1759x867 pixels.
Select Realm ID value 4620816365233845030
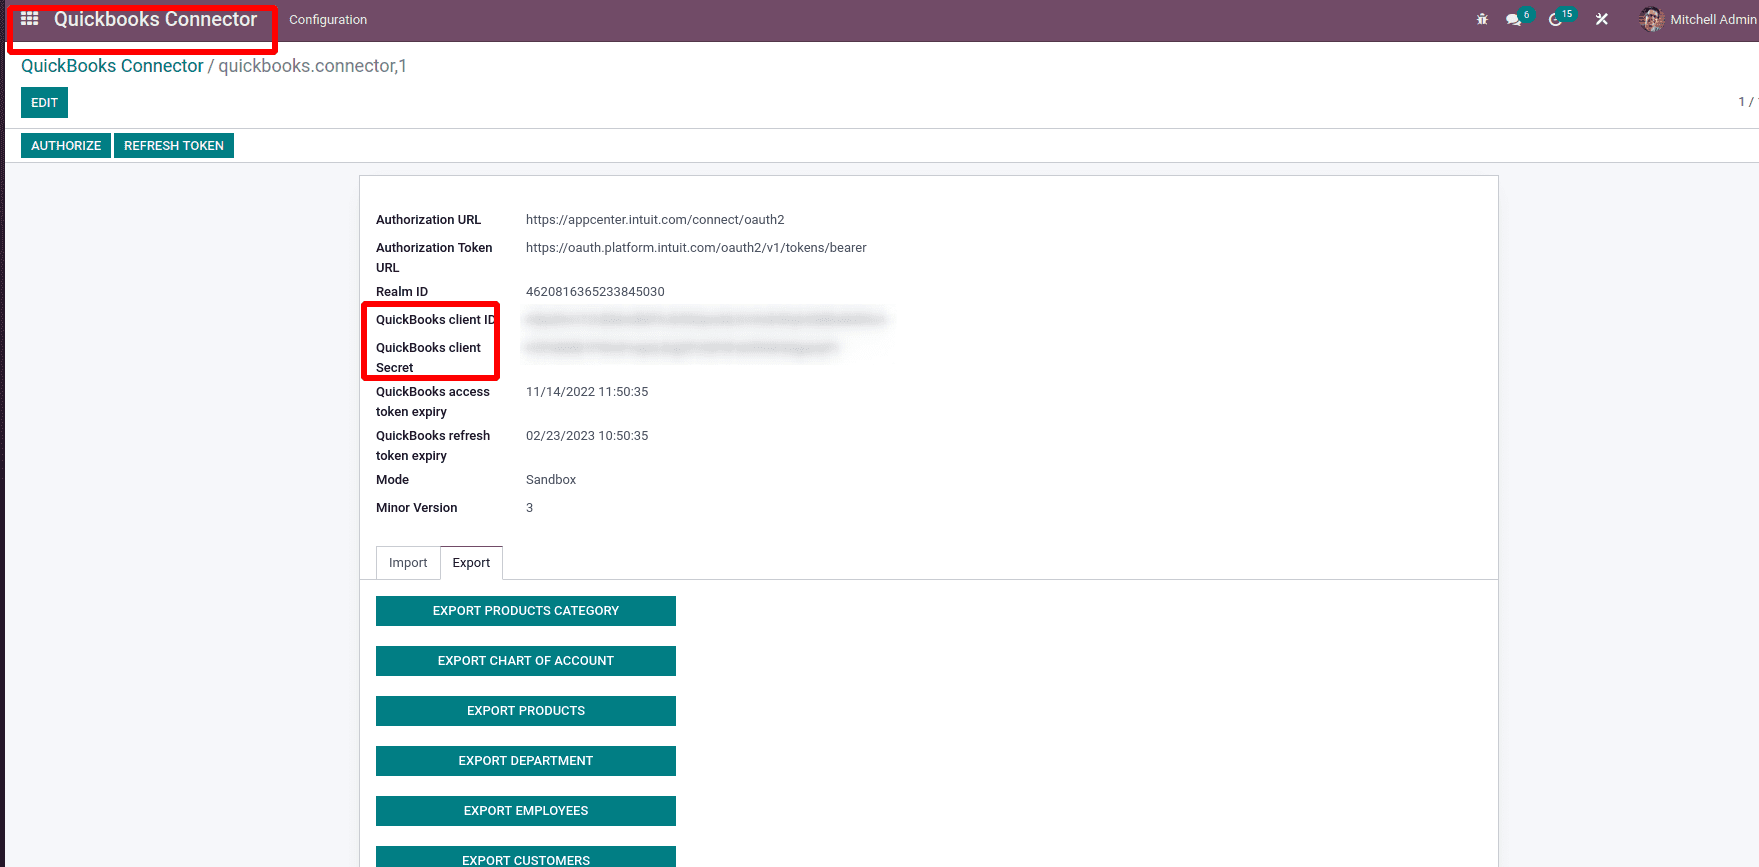pyautogui.click(x=595, y=292)
